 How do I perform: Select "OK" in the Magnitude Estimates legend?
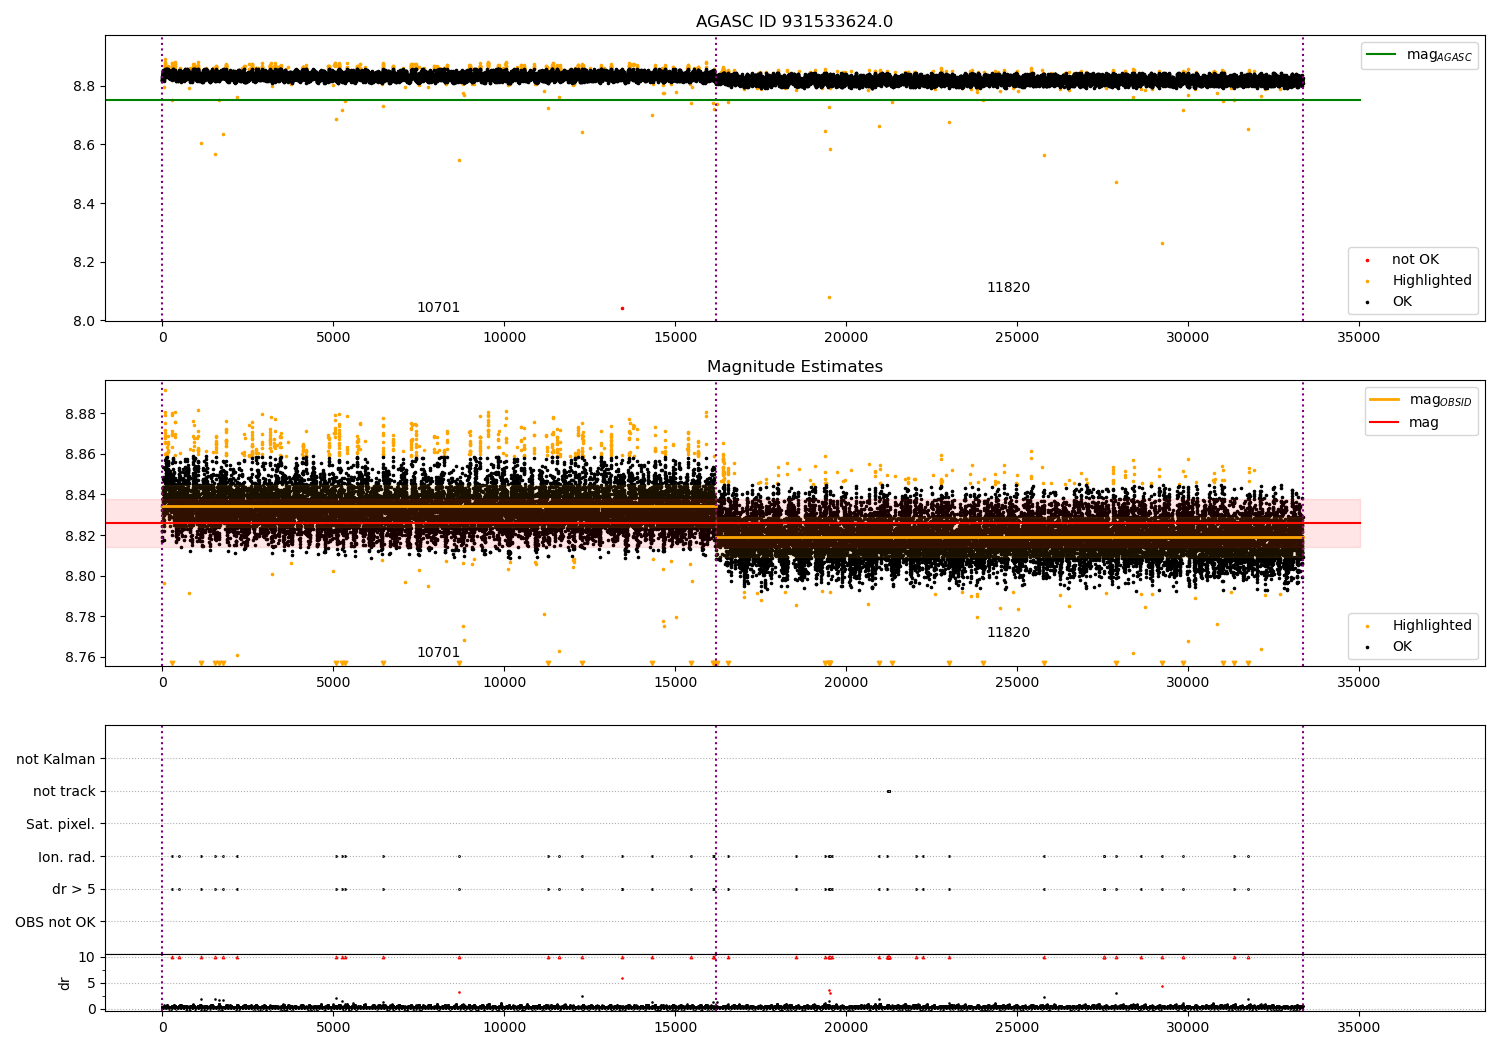[1402, 647]
